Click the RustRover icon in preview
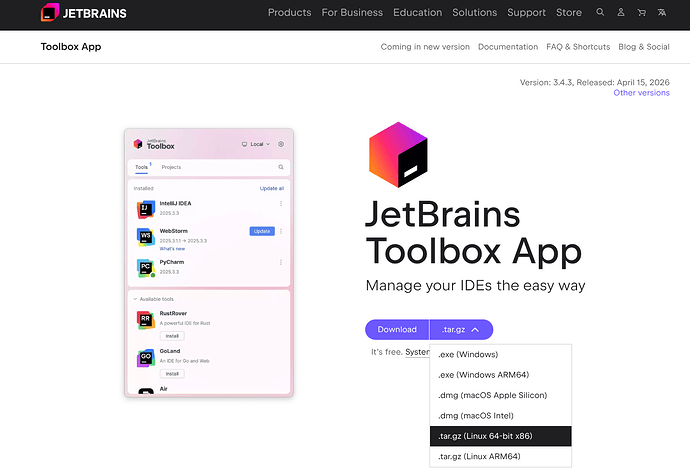The image size is (690, 474). pyautogui.click(x=146, y=320)
